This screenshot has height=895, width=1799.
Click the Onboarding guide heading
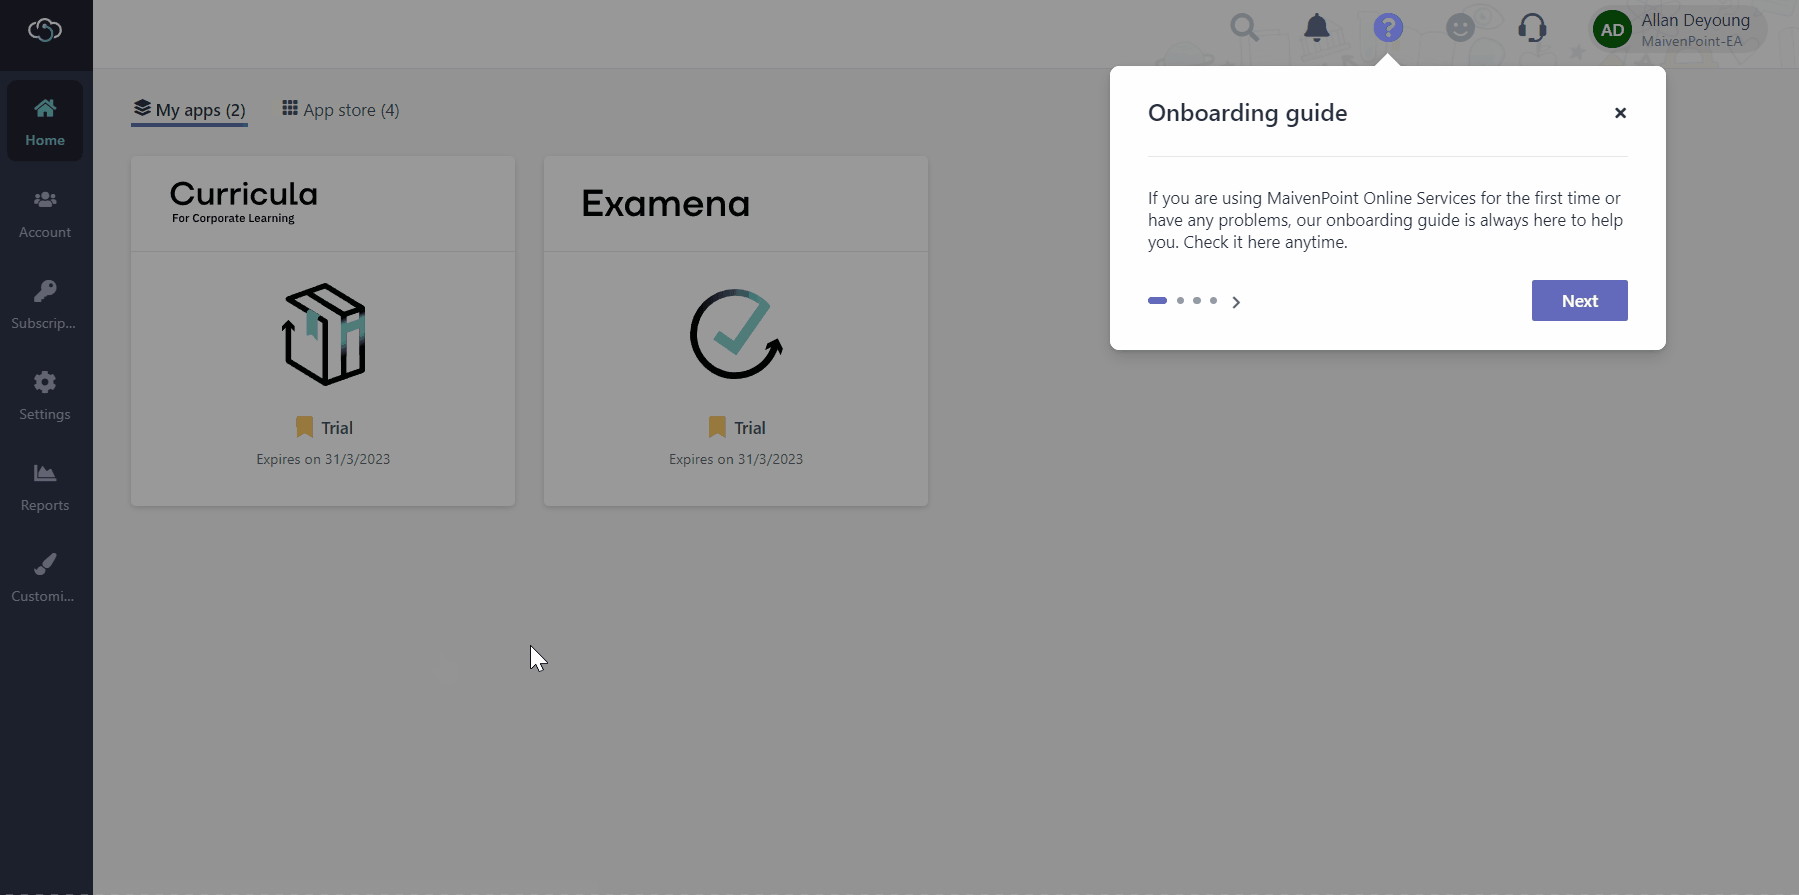[x=1247, y=113]
